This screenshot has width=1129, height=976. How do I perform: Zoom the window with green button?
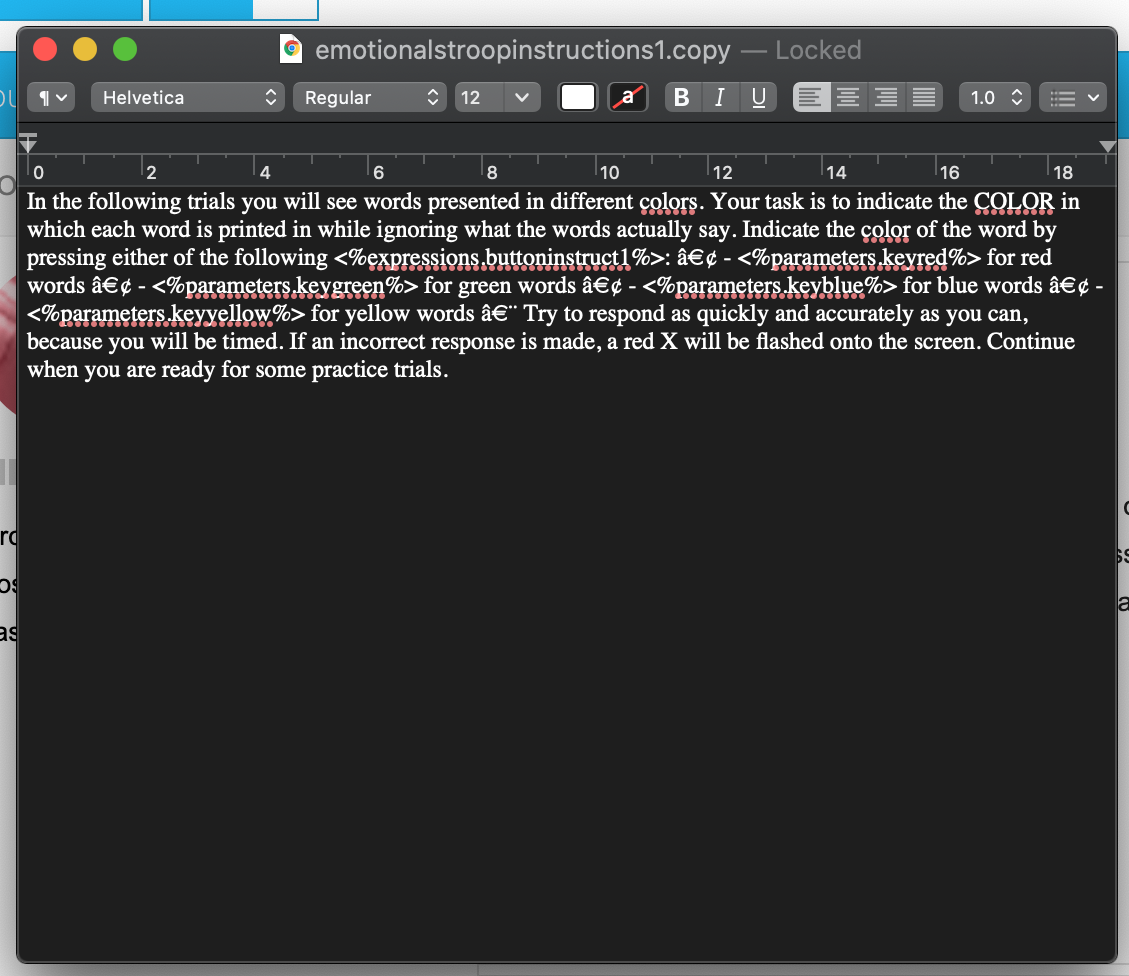[x=125, y=49]
